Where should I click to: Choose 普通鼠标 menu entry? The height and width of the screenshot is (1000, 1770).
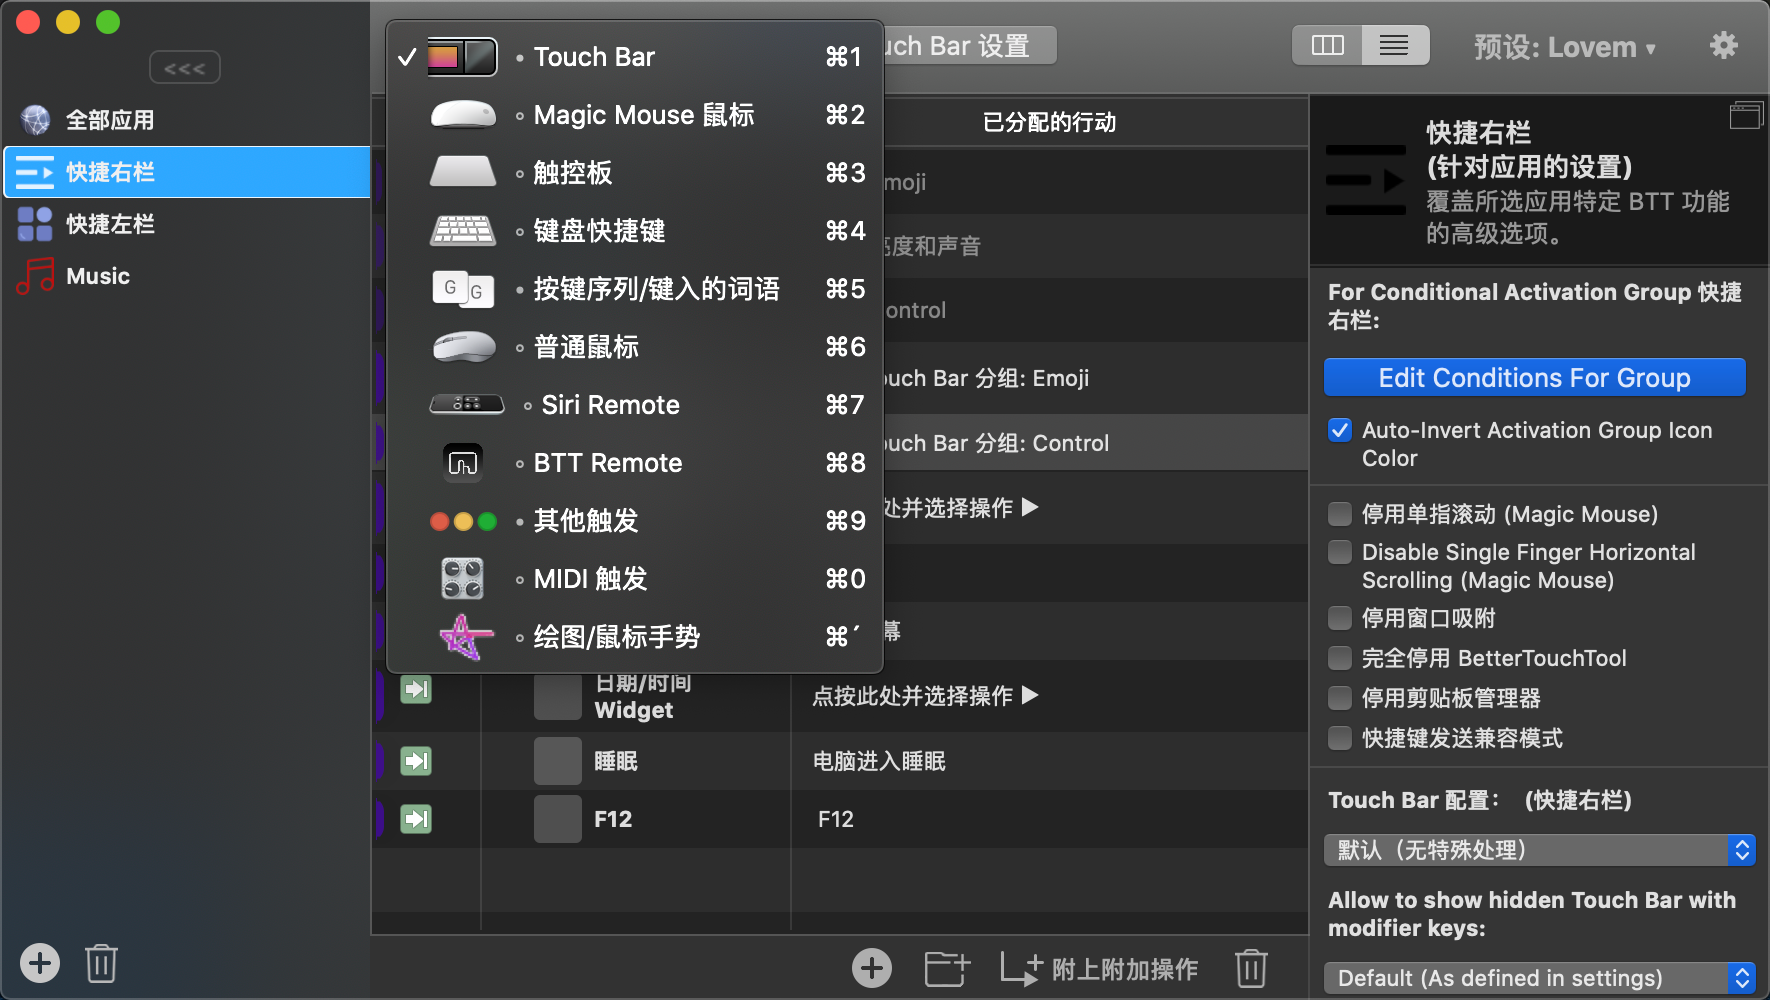[634, 347]
